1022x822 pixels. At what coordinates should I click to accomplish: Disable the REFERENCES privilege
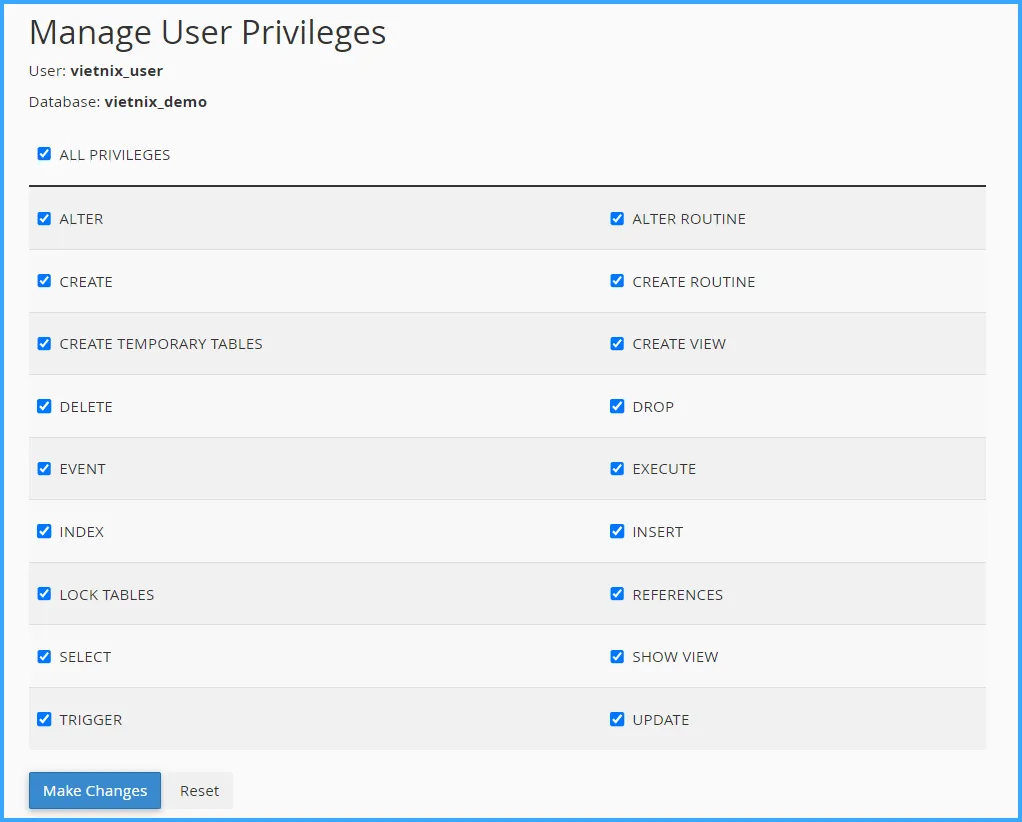[x=617, y=594]
